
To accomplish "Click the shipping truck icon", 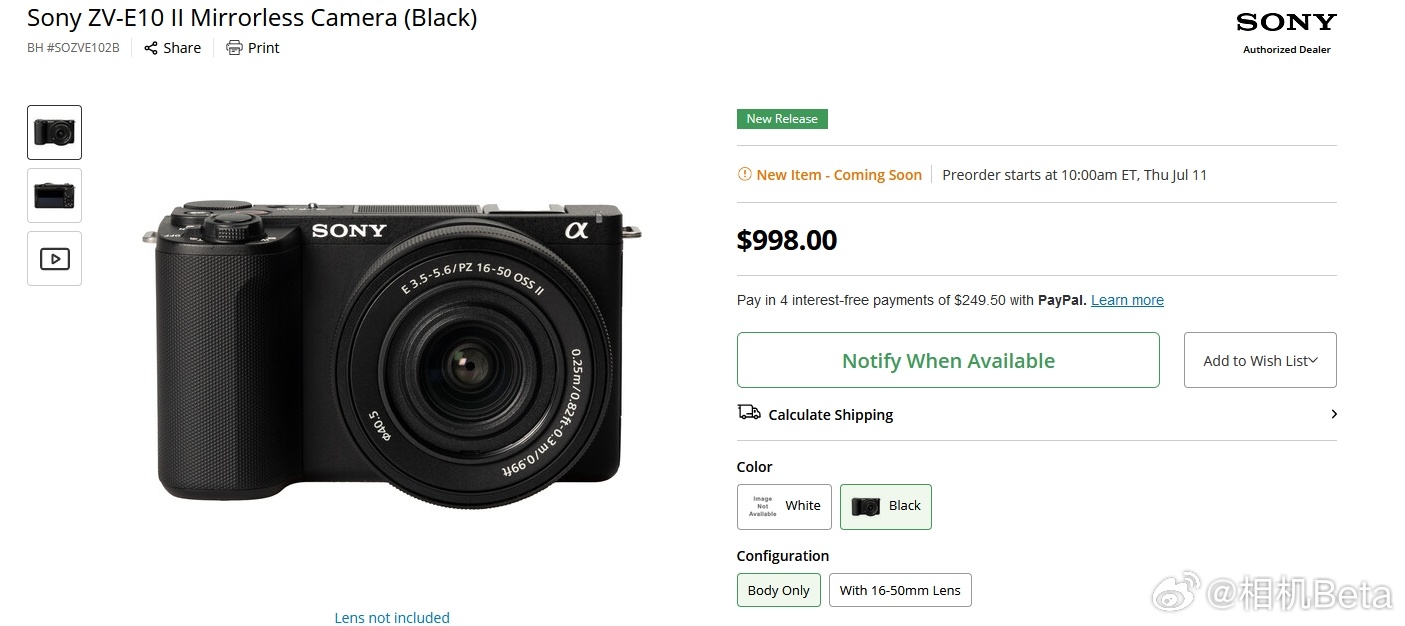I will (x=749, y=413).
